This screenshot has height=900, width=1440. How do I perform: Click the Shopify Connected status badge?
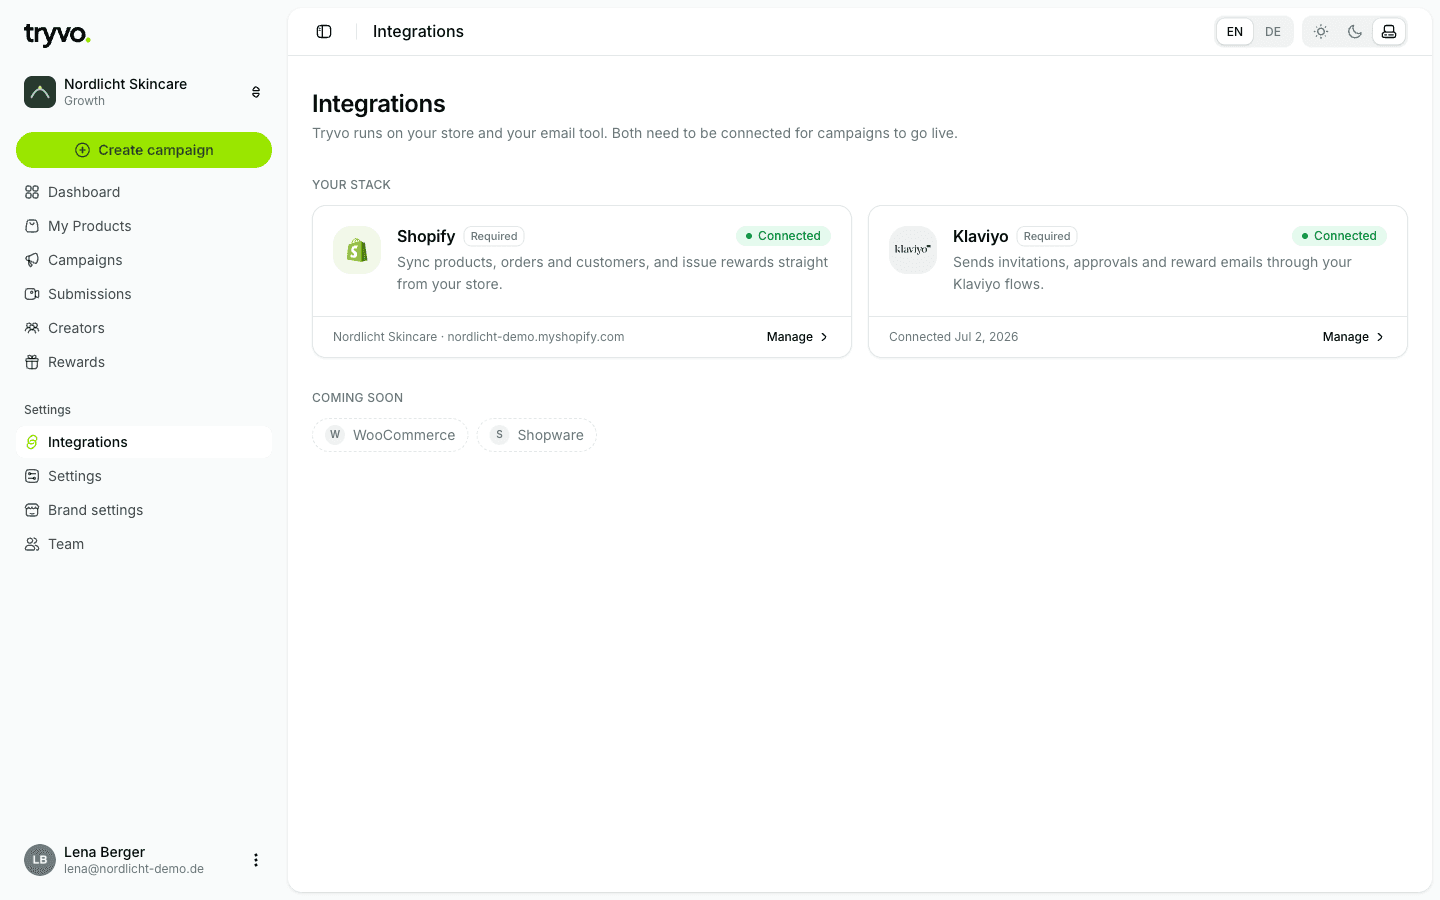coord(783,236)
